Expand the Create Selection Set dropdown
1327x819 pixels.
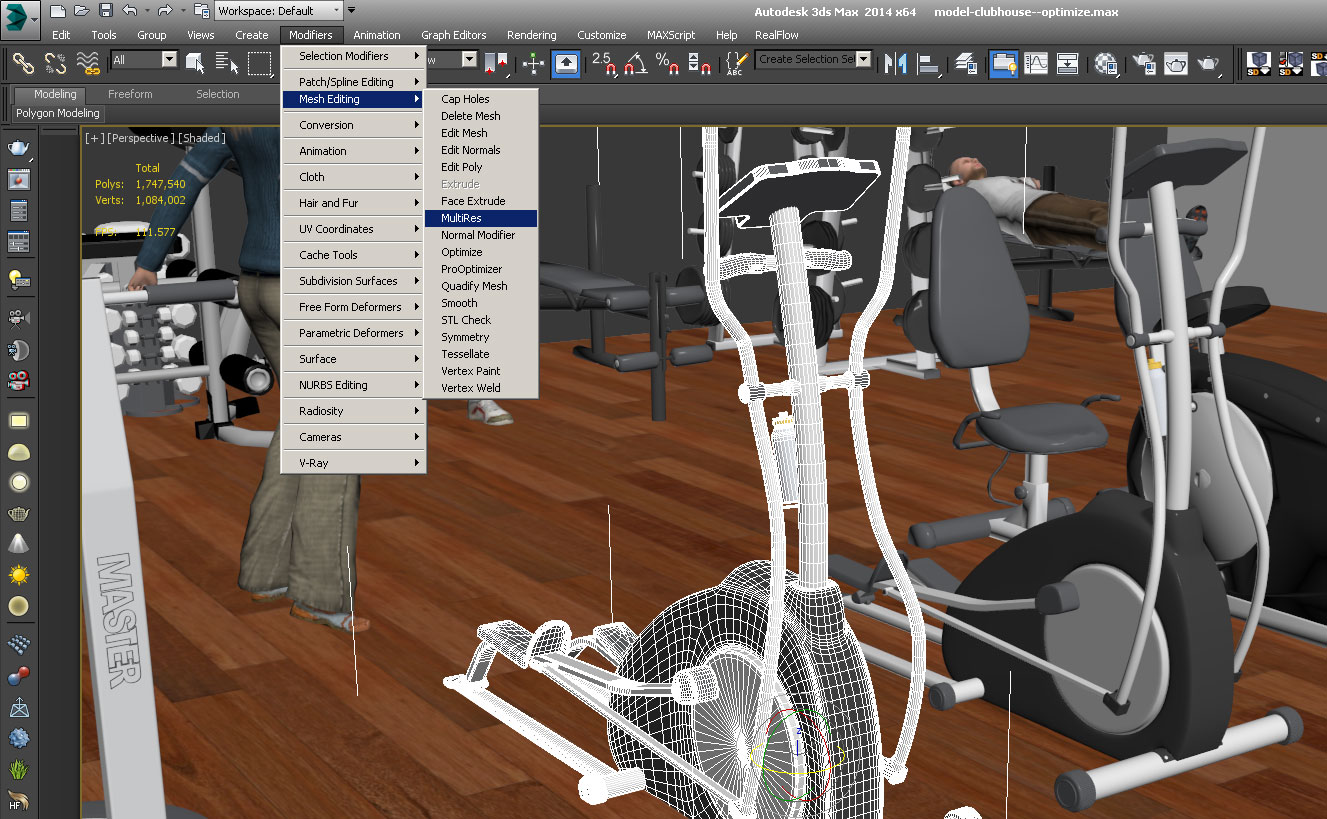tap(863, 60)
